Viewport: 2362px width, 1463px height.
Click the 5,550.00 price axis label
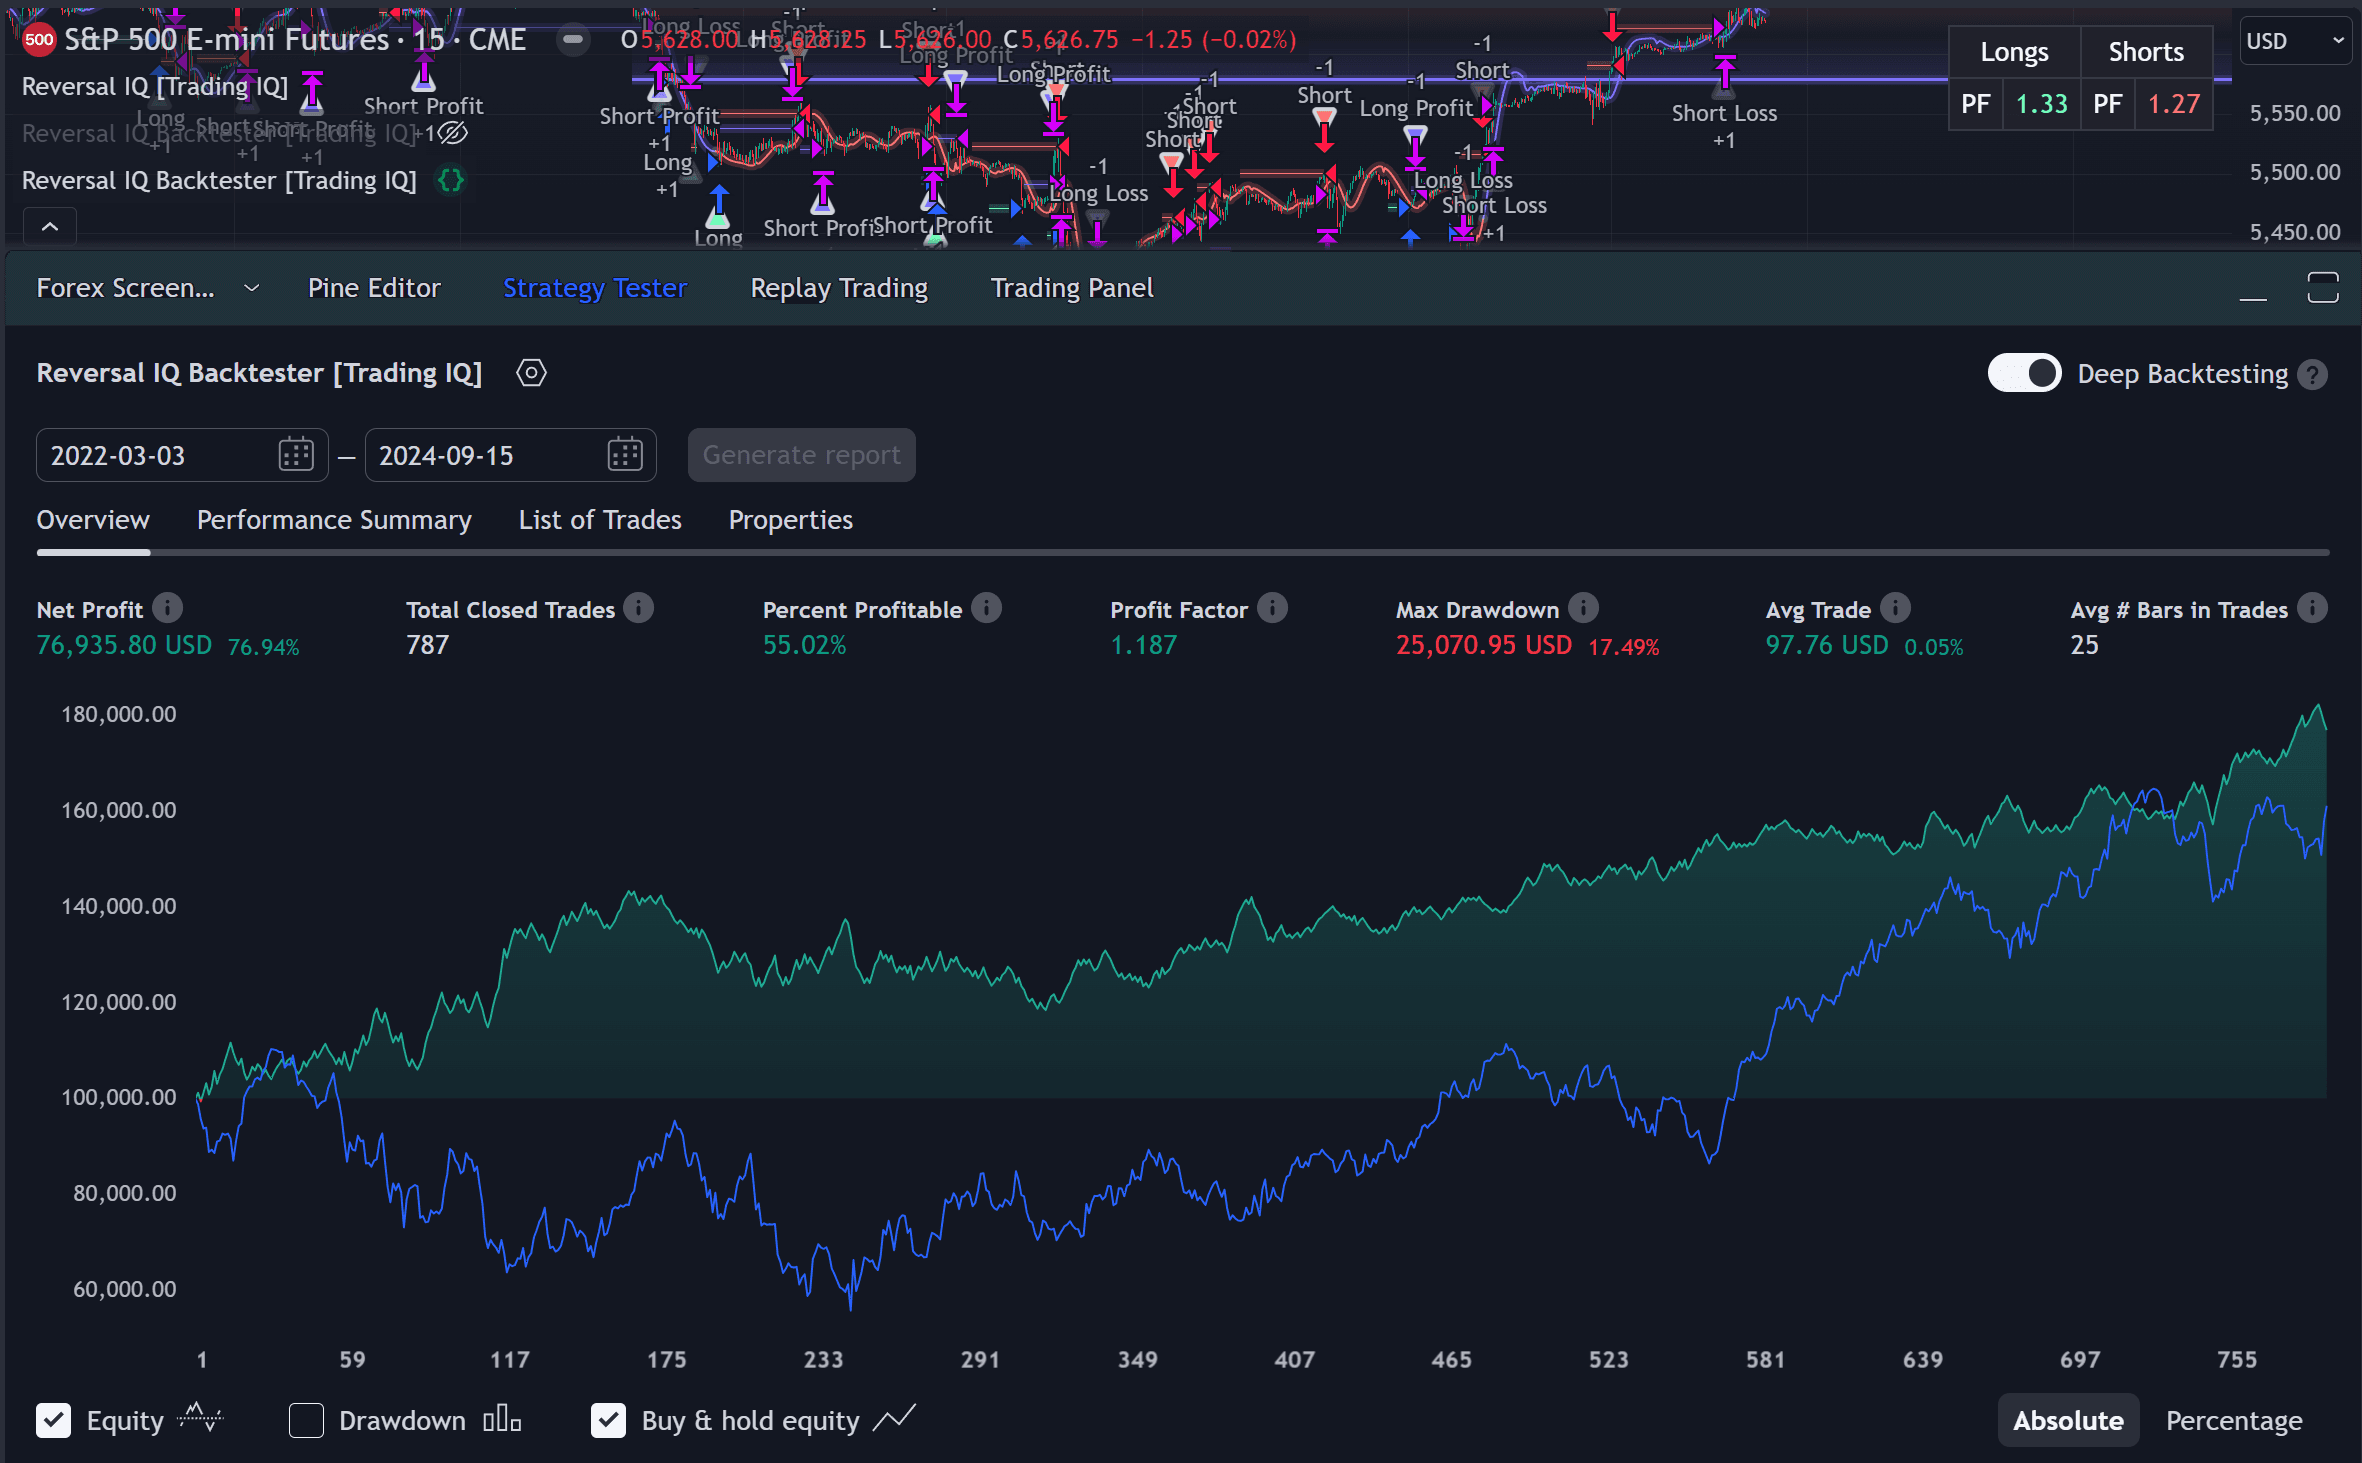pyautogui.click(x=2294, y=113)
